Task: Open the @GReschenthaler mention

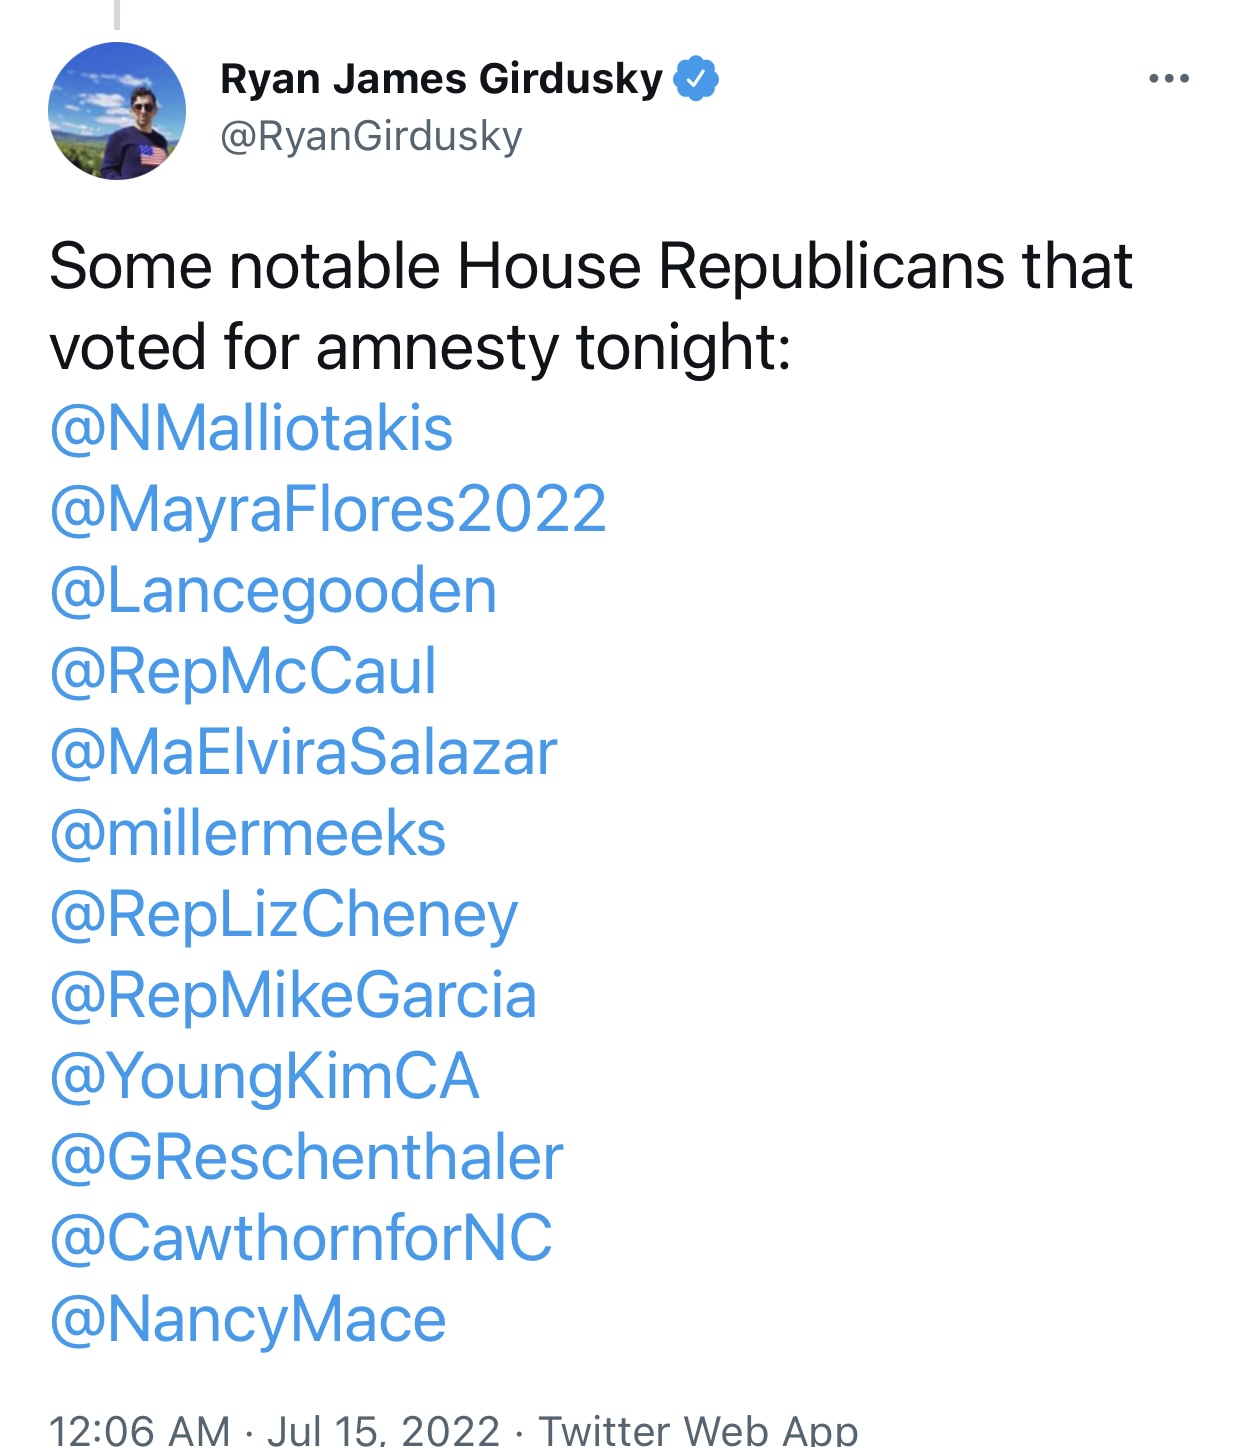Action: click(306, 1157)
